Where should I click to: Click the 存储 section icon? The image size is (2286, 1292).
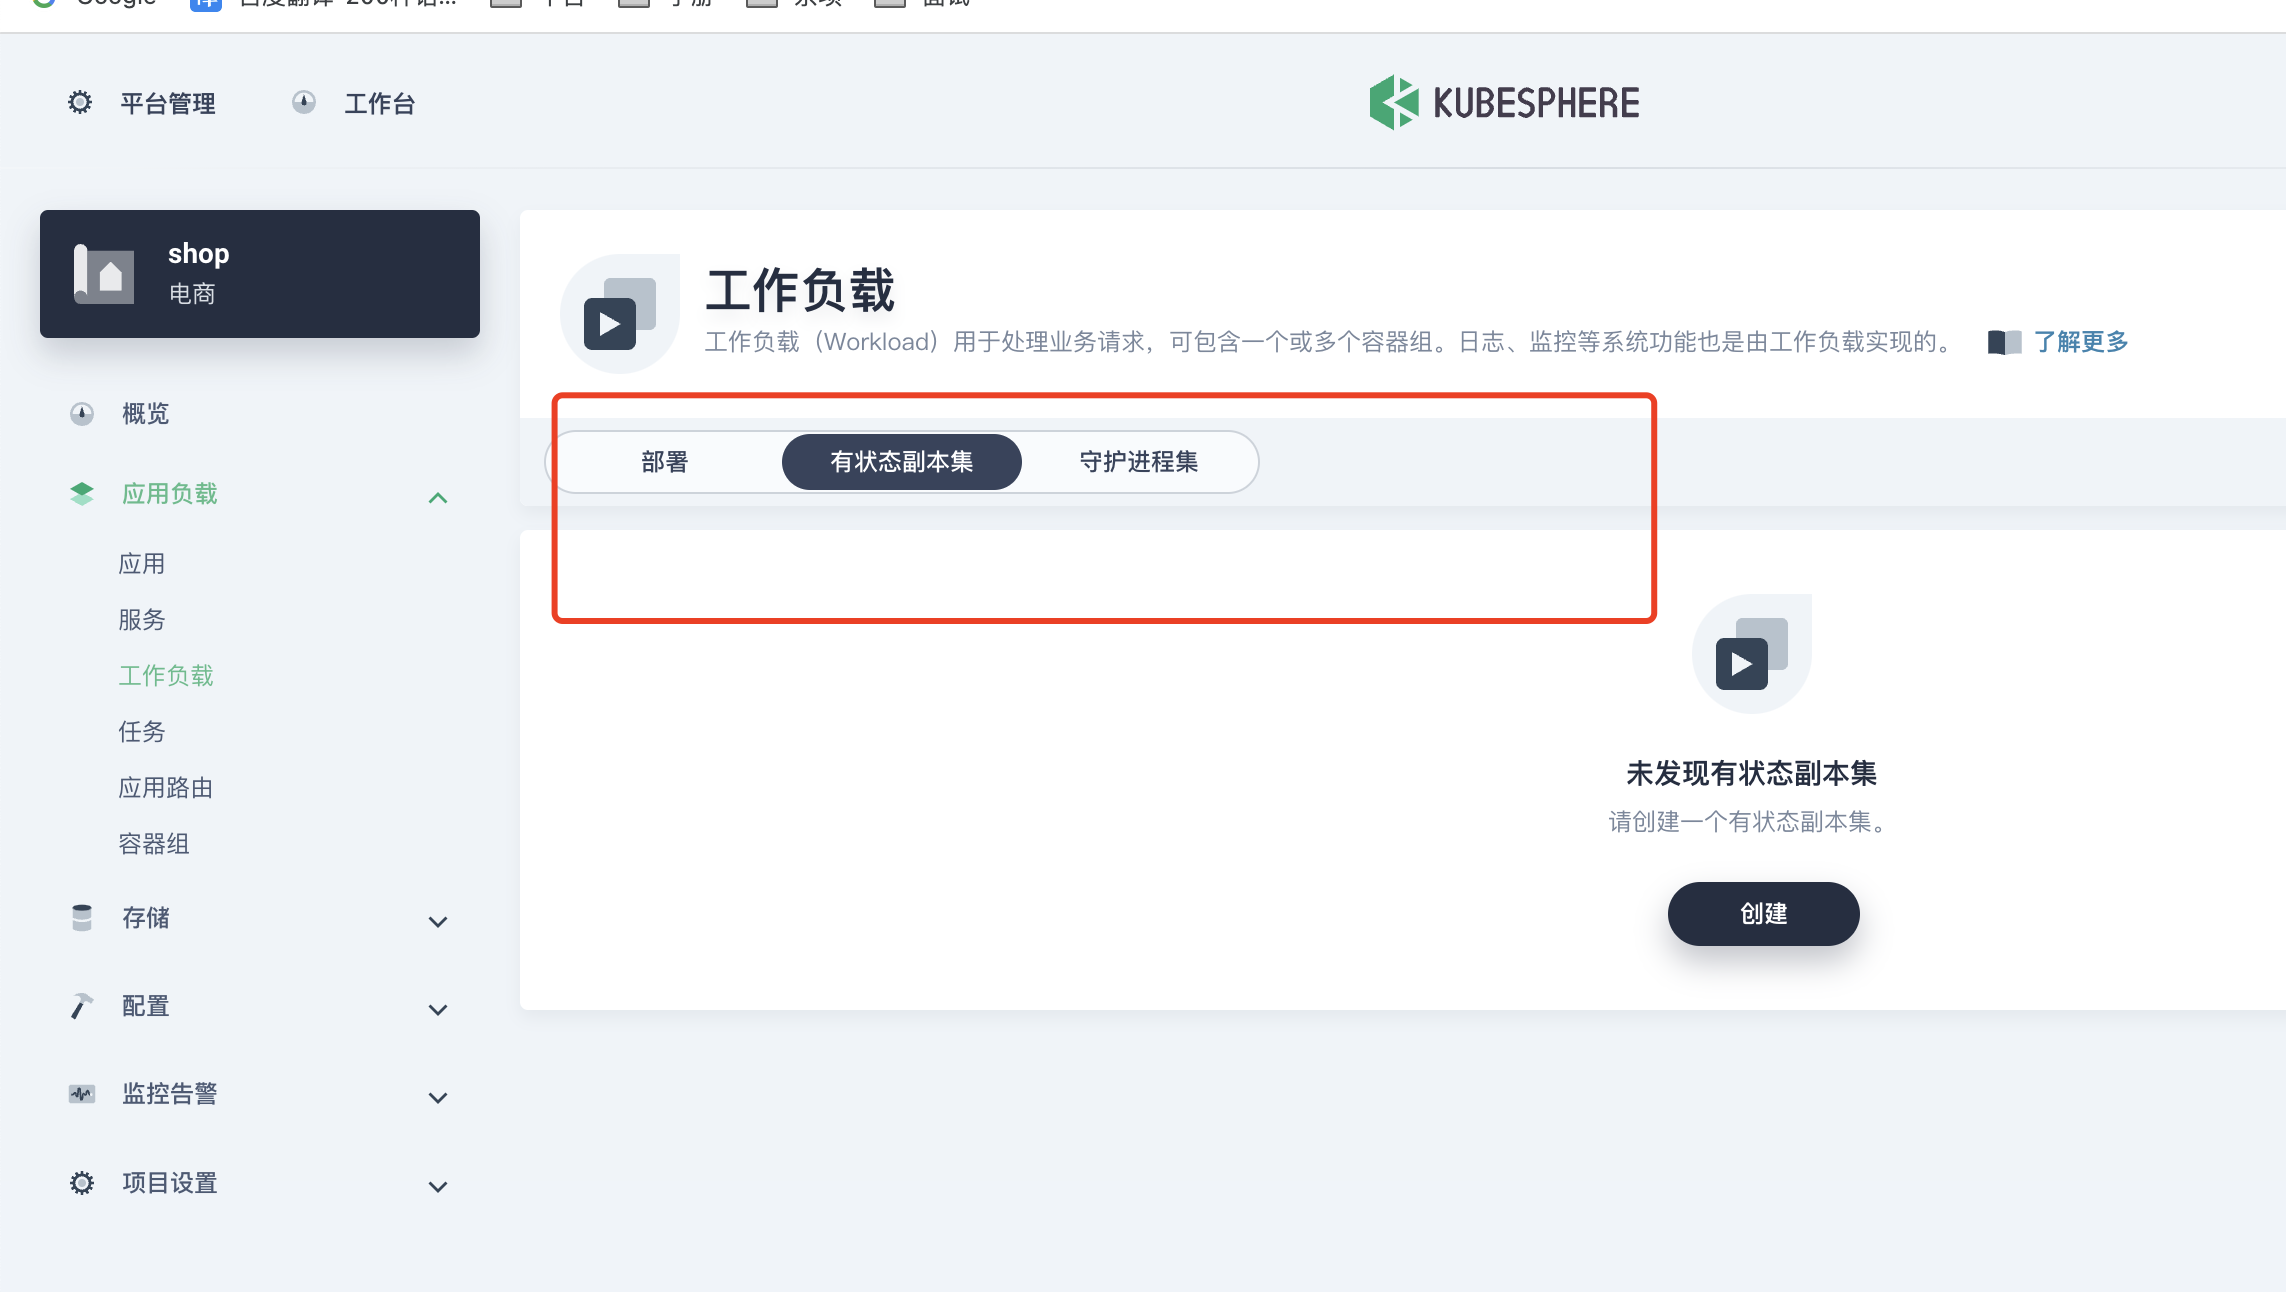click(x=79, y=917)
